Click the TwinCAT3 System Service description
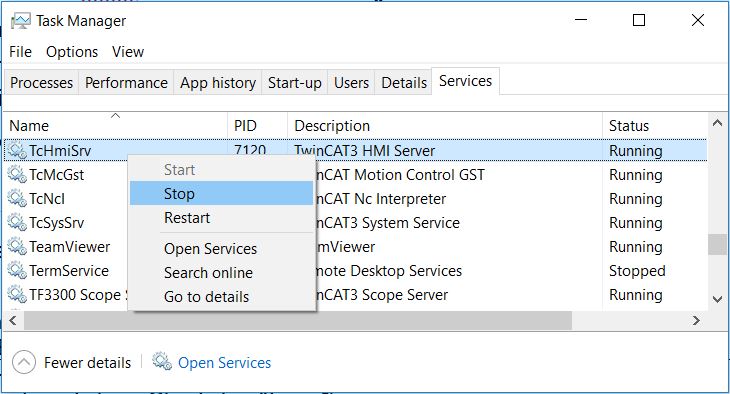 pyautogui.click(x=388, y=223)
